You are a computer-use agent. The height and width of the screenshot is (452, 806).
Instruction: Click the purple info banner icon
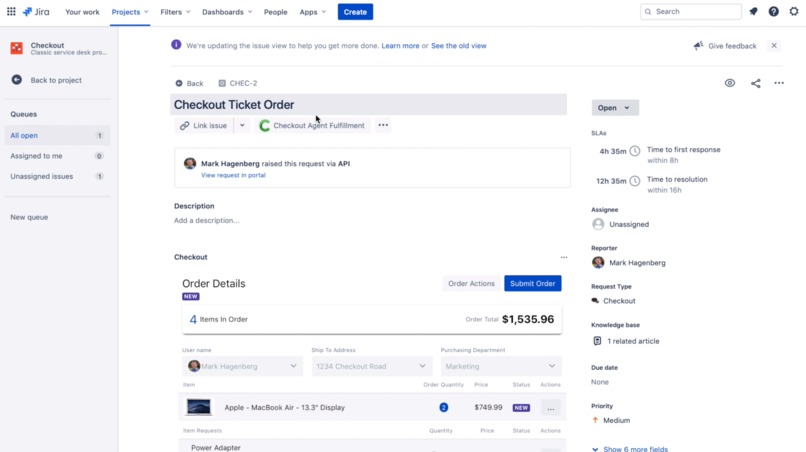tap(176, 45)
